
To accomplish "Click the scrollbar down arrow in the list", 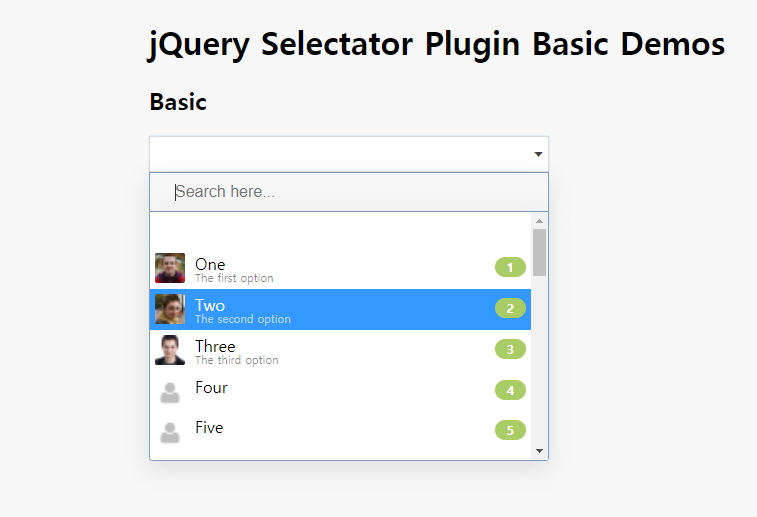I will point(540,451).
